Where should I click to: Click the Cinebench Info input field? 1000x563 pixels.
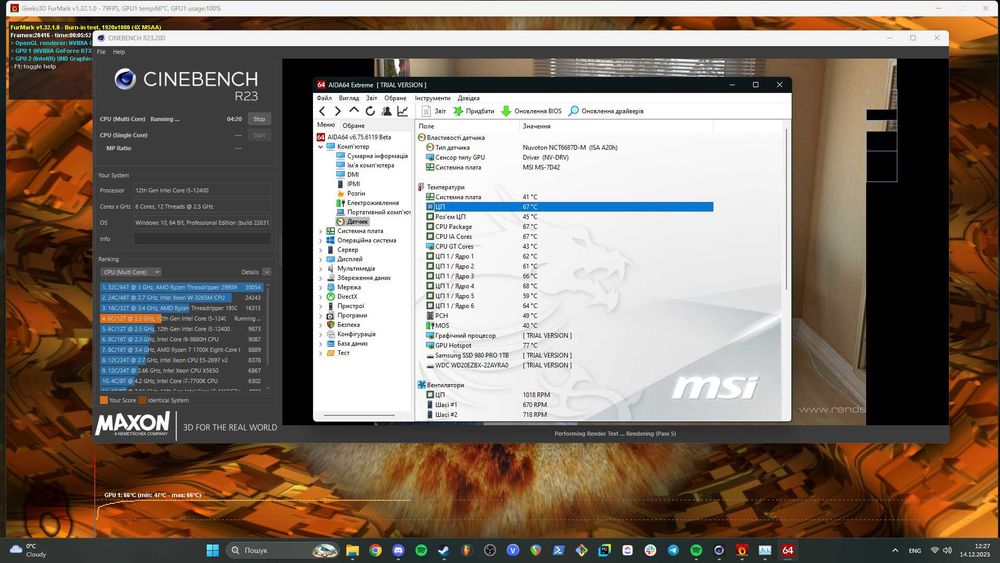tap(202, 239)
